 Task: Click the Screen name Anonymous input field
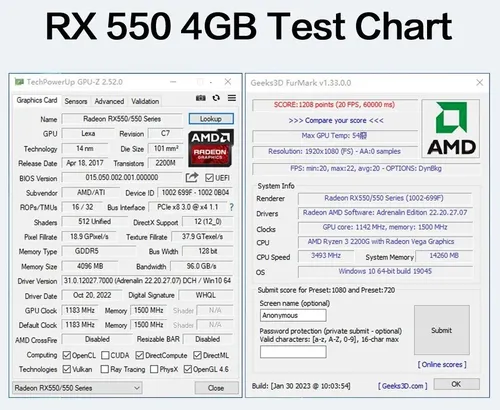pos(293,315)
